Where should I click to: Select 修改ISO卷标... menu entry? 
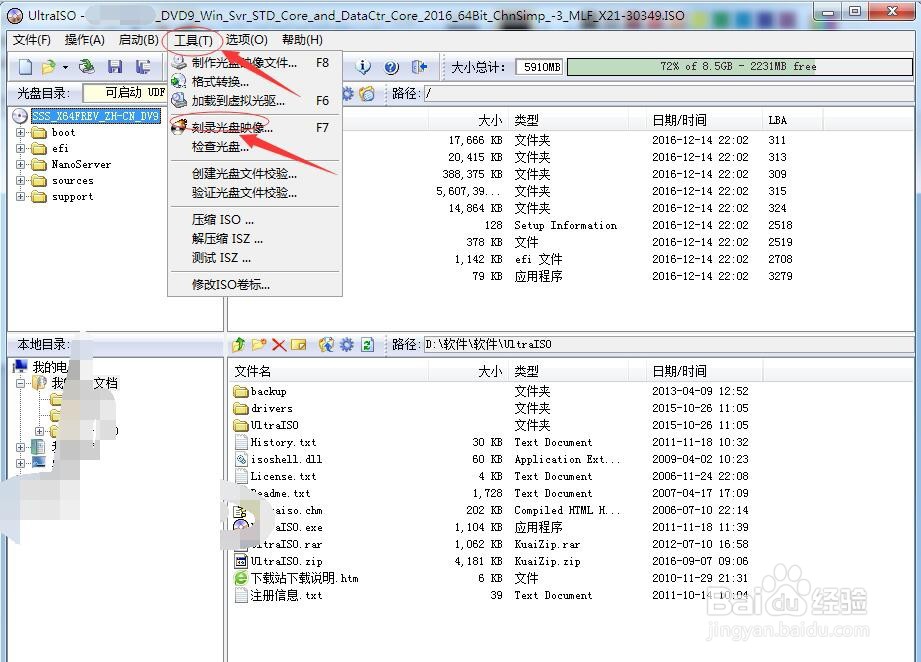point(255,285)
